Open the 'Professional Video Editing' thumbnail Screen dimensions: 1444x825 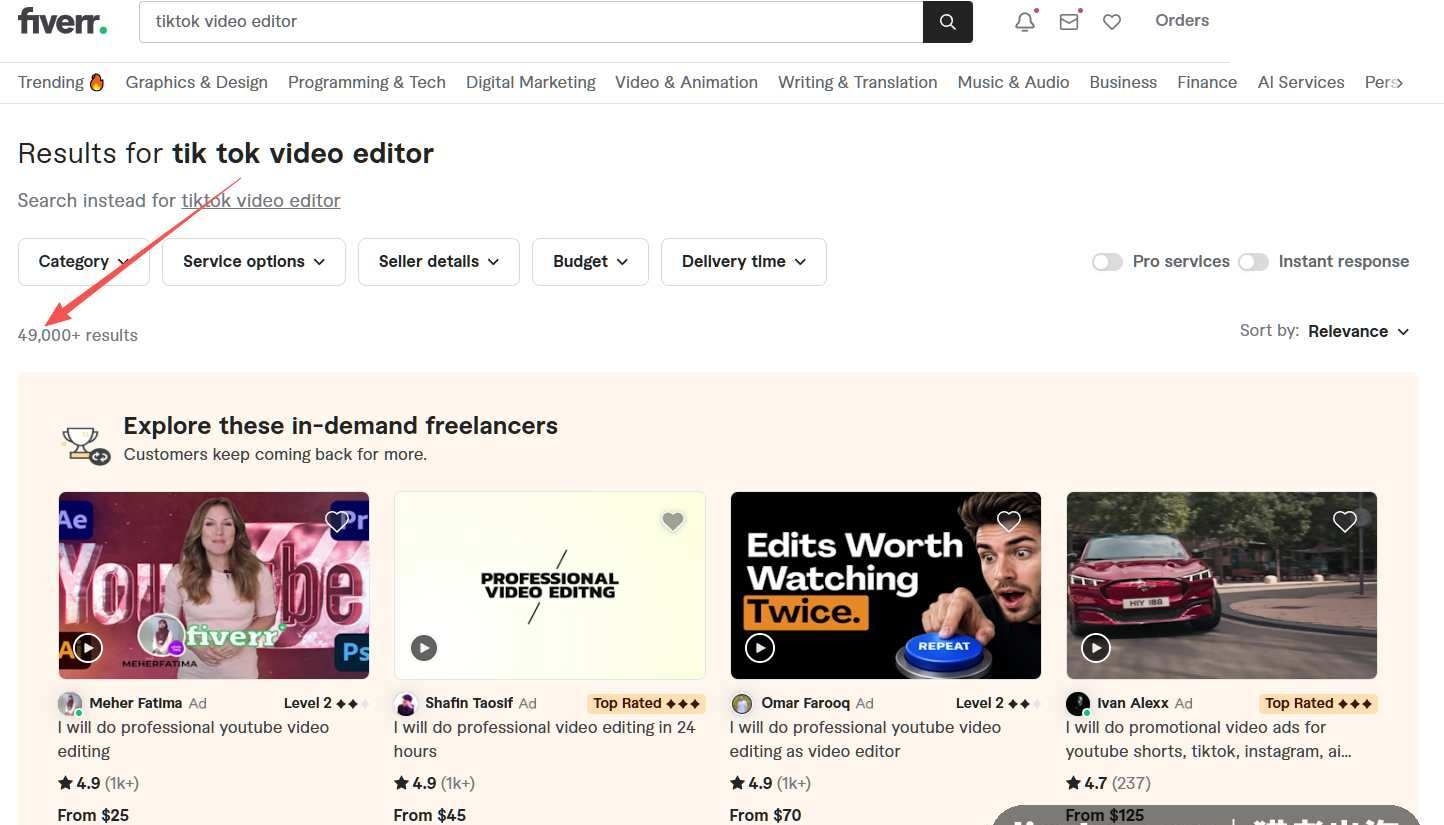point(550,585)
